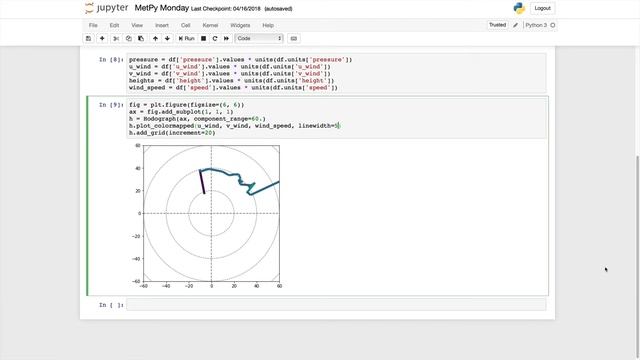Paste cells below icon
Viewport: 640px width, 360px height.
141,38
